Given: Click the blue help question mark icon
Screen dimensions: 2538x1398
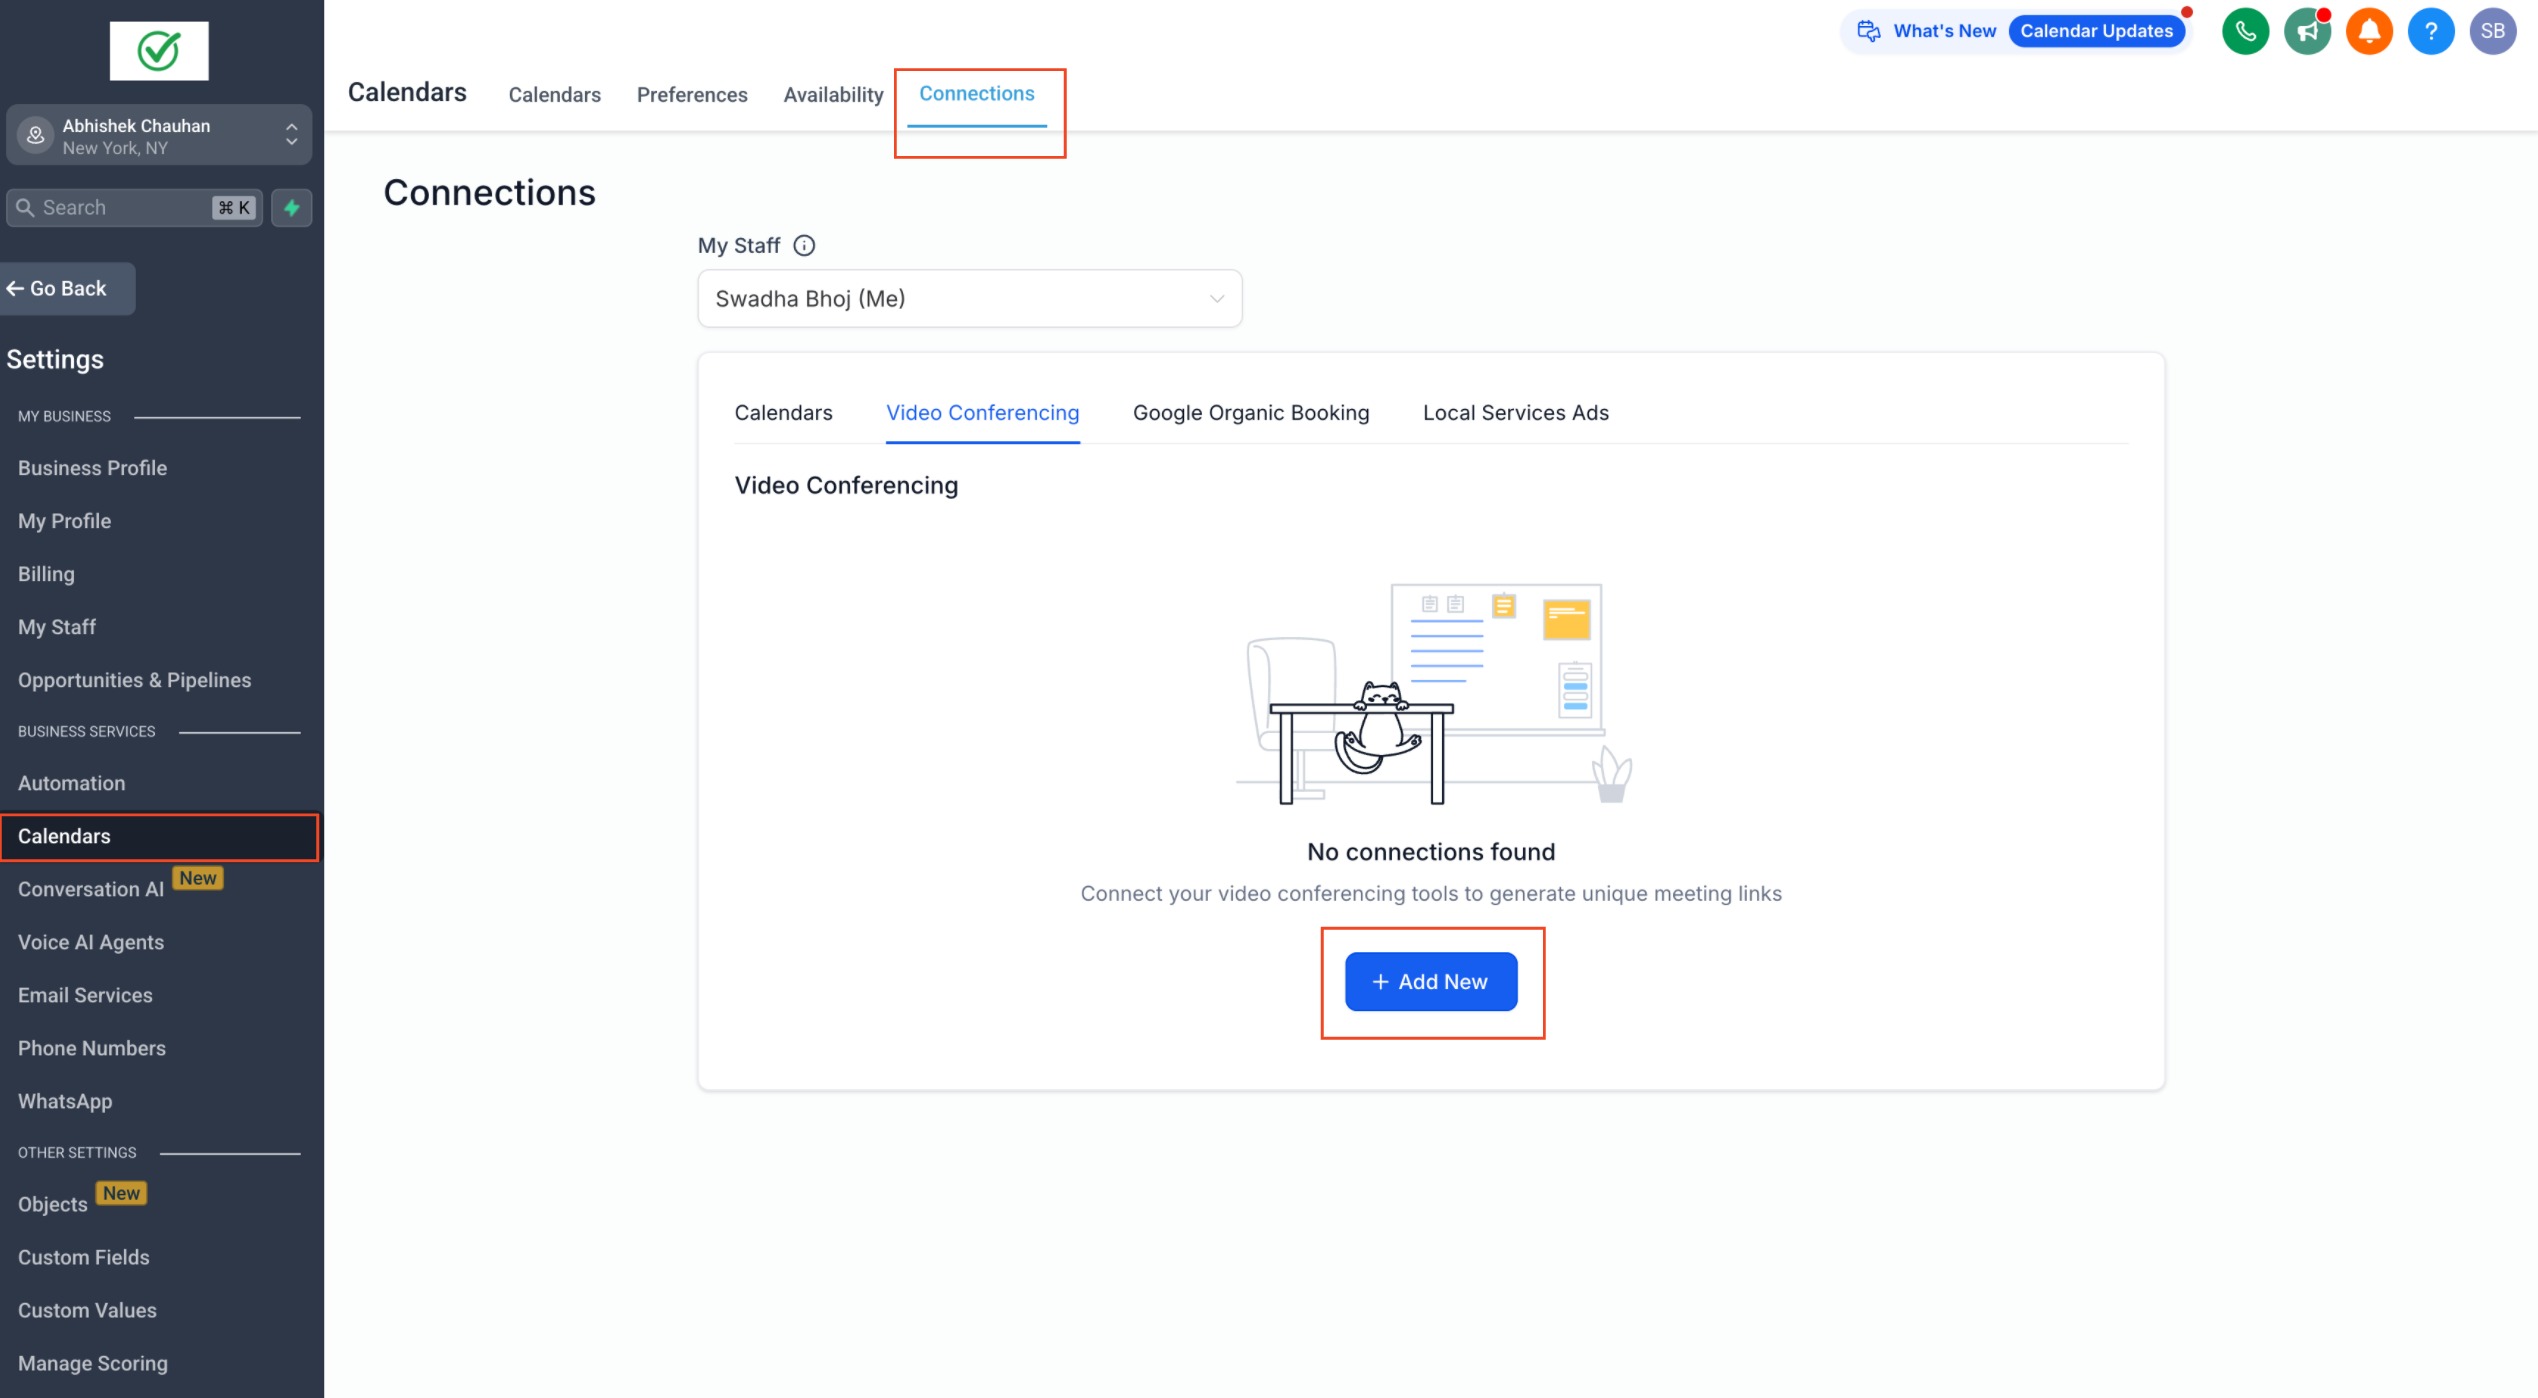Looking at the screenshot, I should 2431,32.
